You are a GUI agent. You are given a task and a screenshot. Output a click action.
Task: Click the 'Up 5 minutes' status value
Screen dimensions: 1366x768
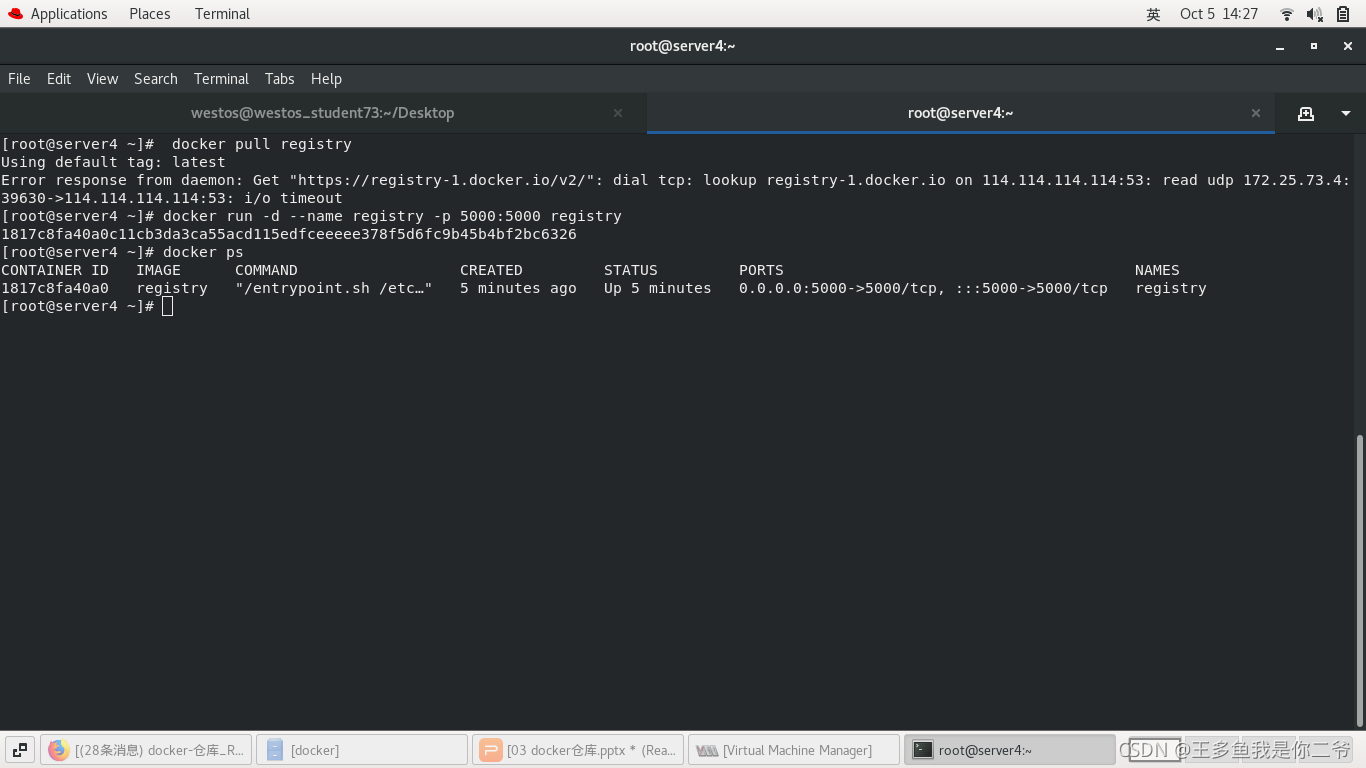[x=658, y=288]
